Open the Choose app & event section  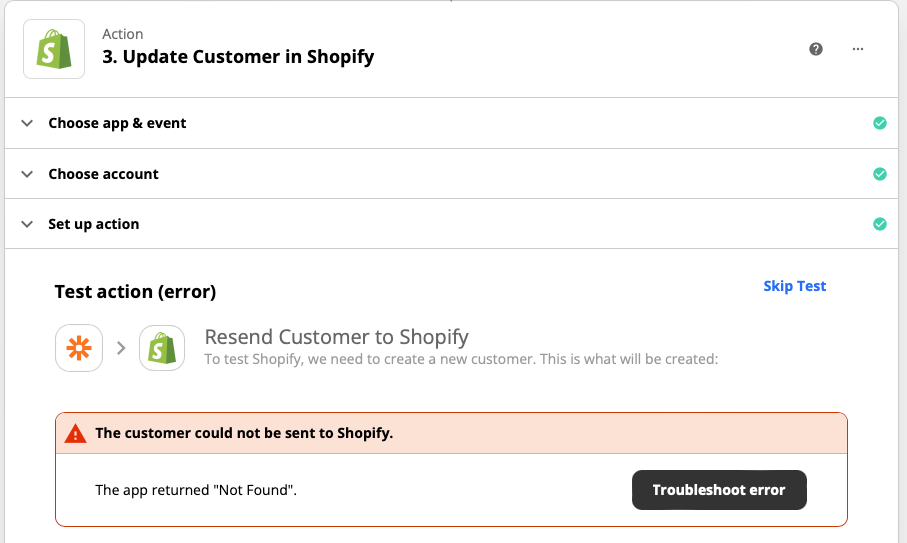(x=451, y=123)
